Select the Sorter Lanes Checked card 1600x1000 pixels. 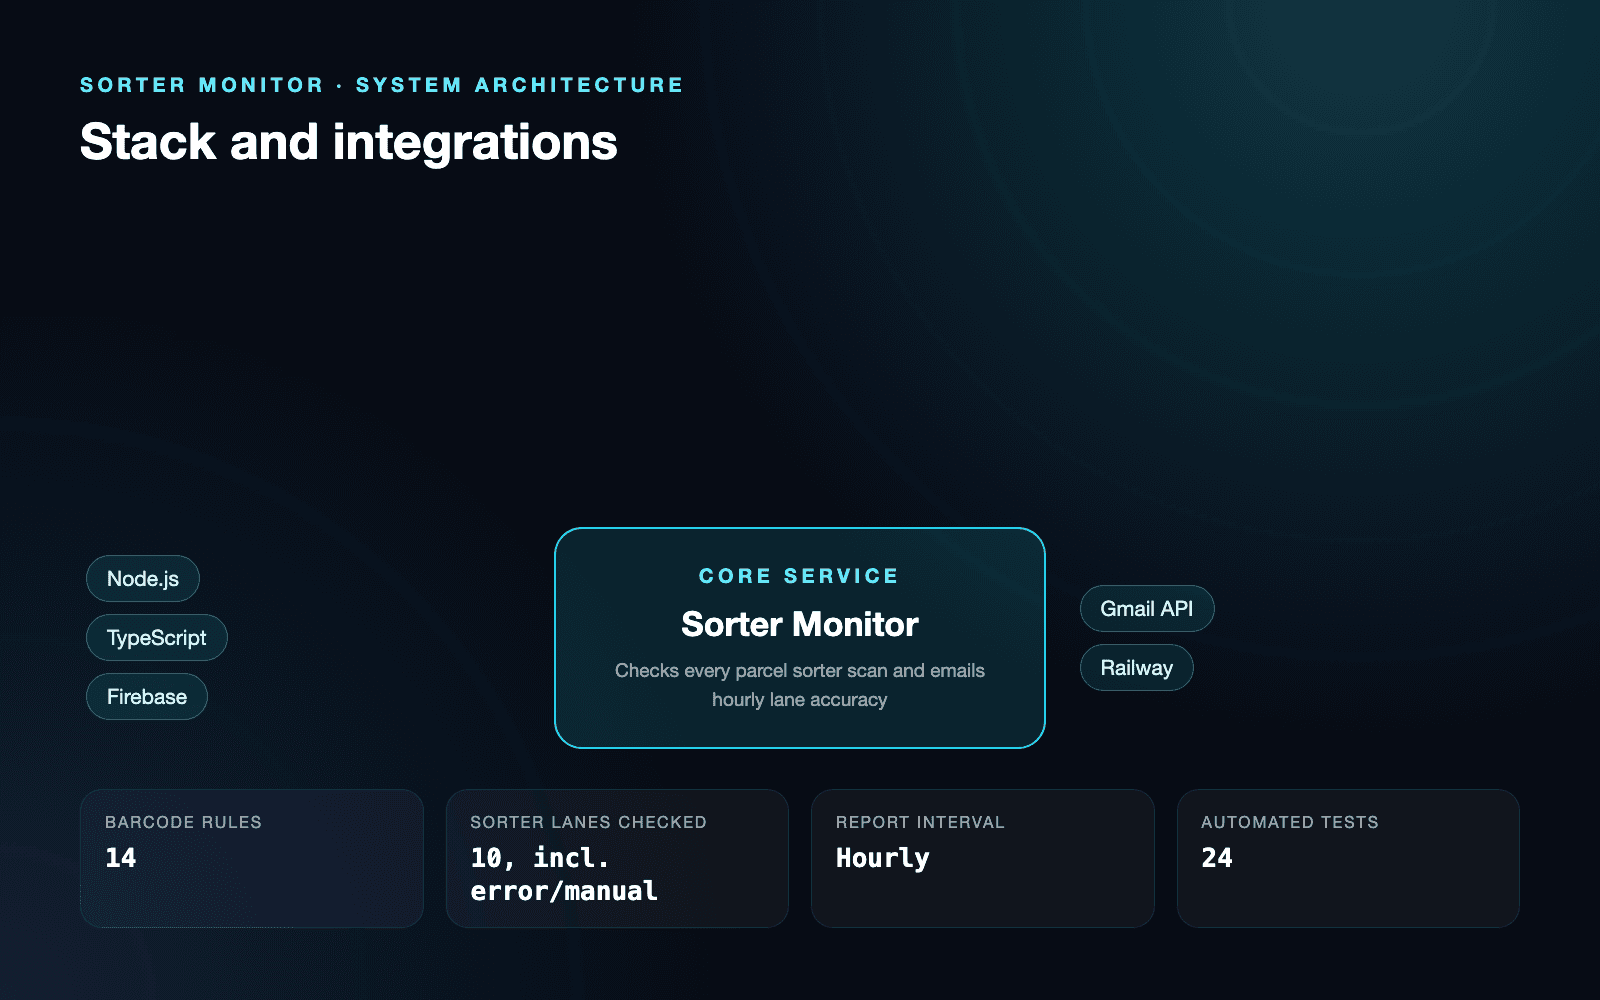pos(617,858)
